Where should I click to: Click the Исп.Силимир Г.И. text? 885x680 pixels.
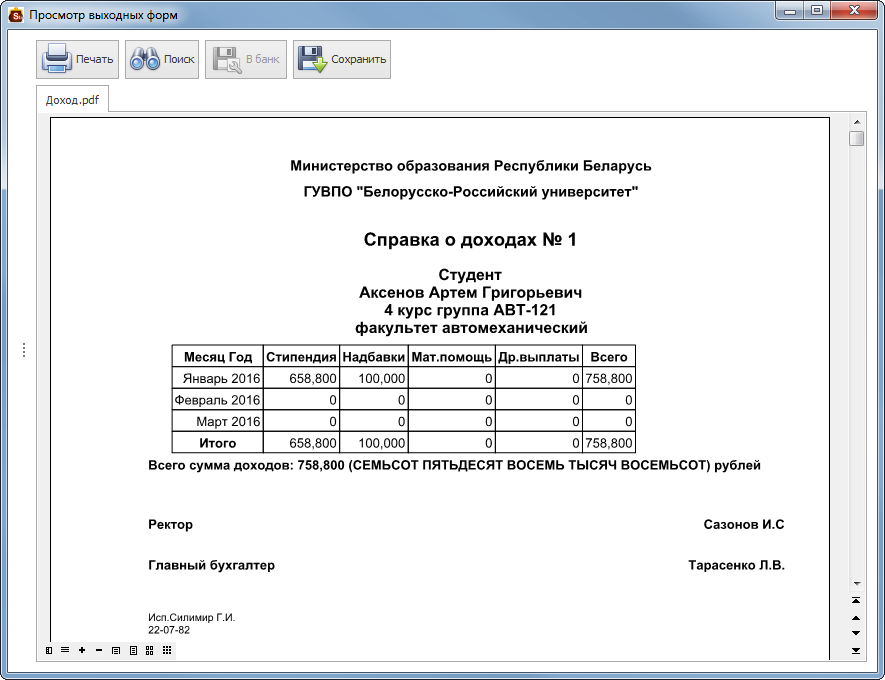[192, 617]
